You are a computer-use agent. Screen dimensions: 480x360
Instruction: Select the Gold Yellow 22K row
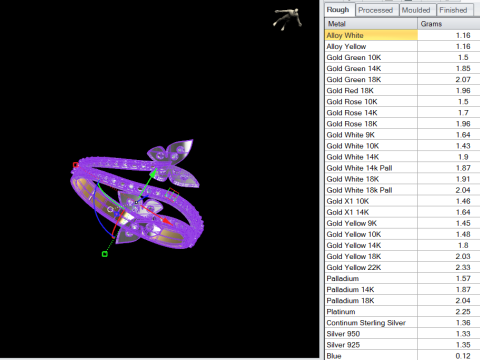[402, 267]
